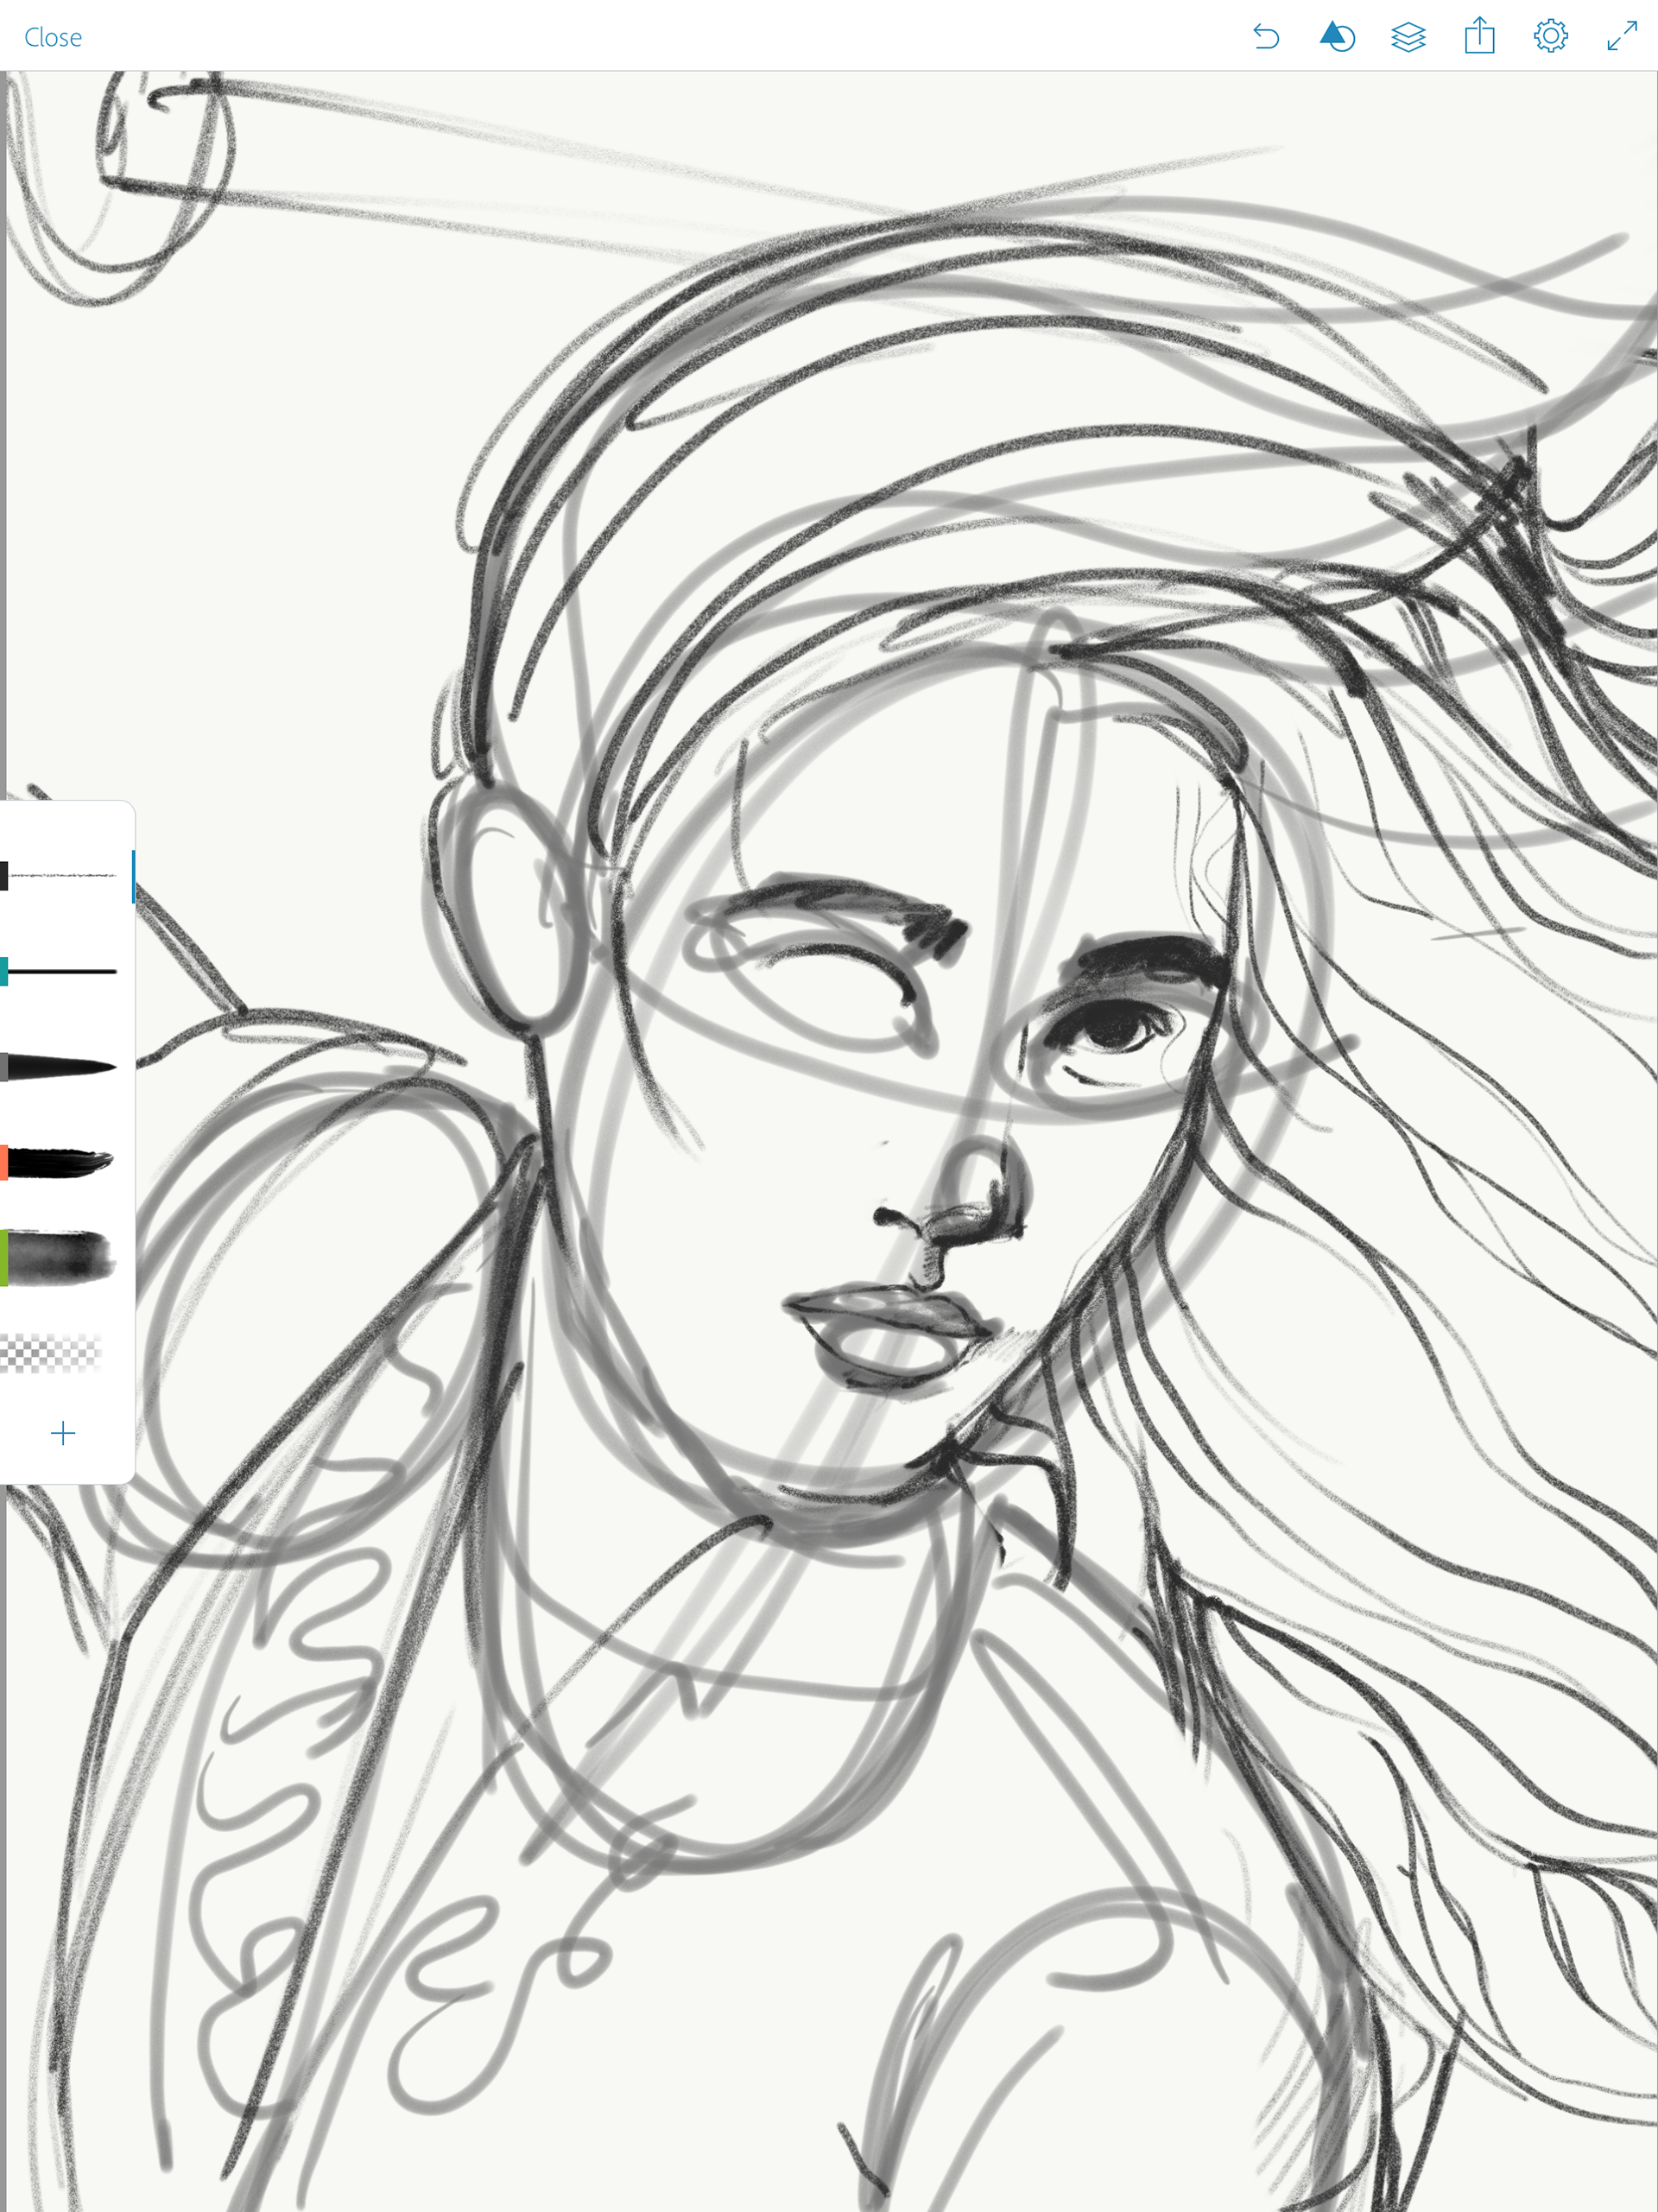Select the graphite pencil brush
This screenshot has height=2212, width=1658.
pos(63,875)
